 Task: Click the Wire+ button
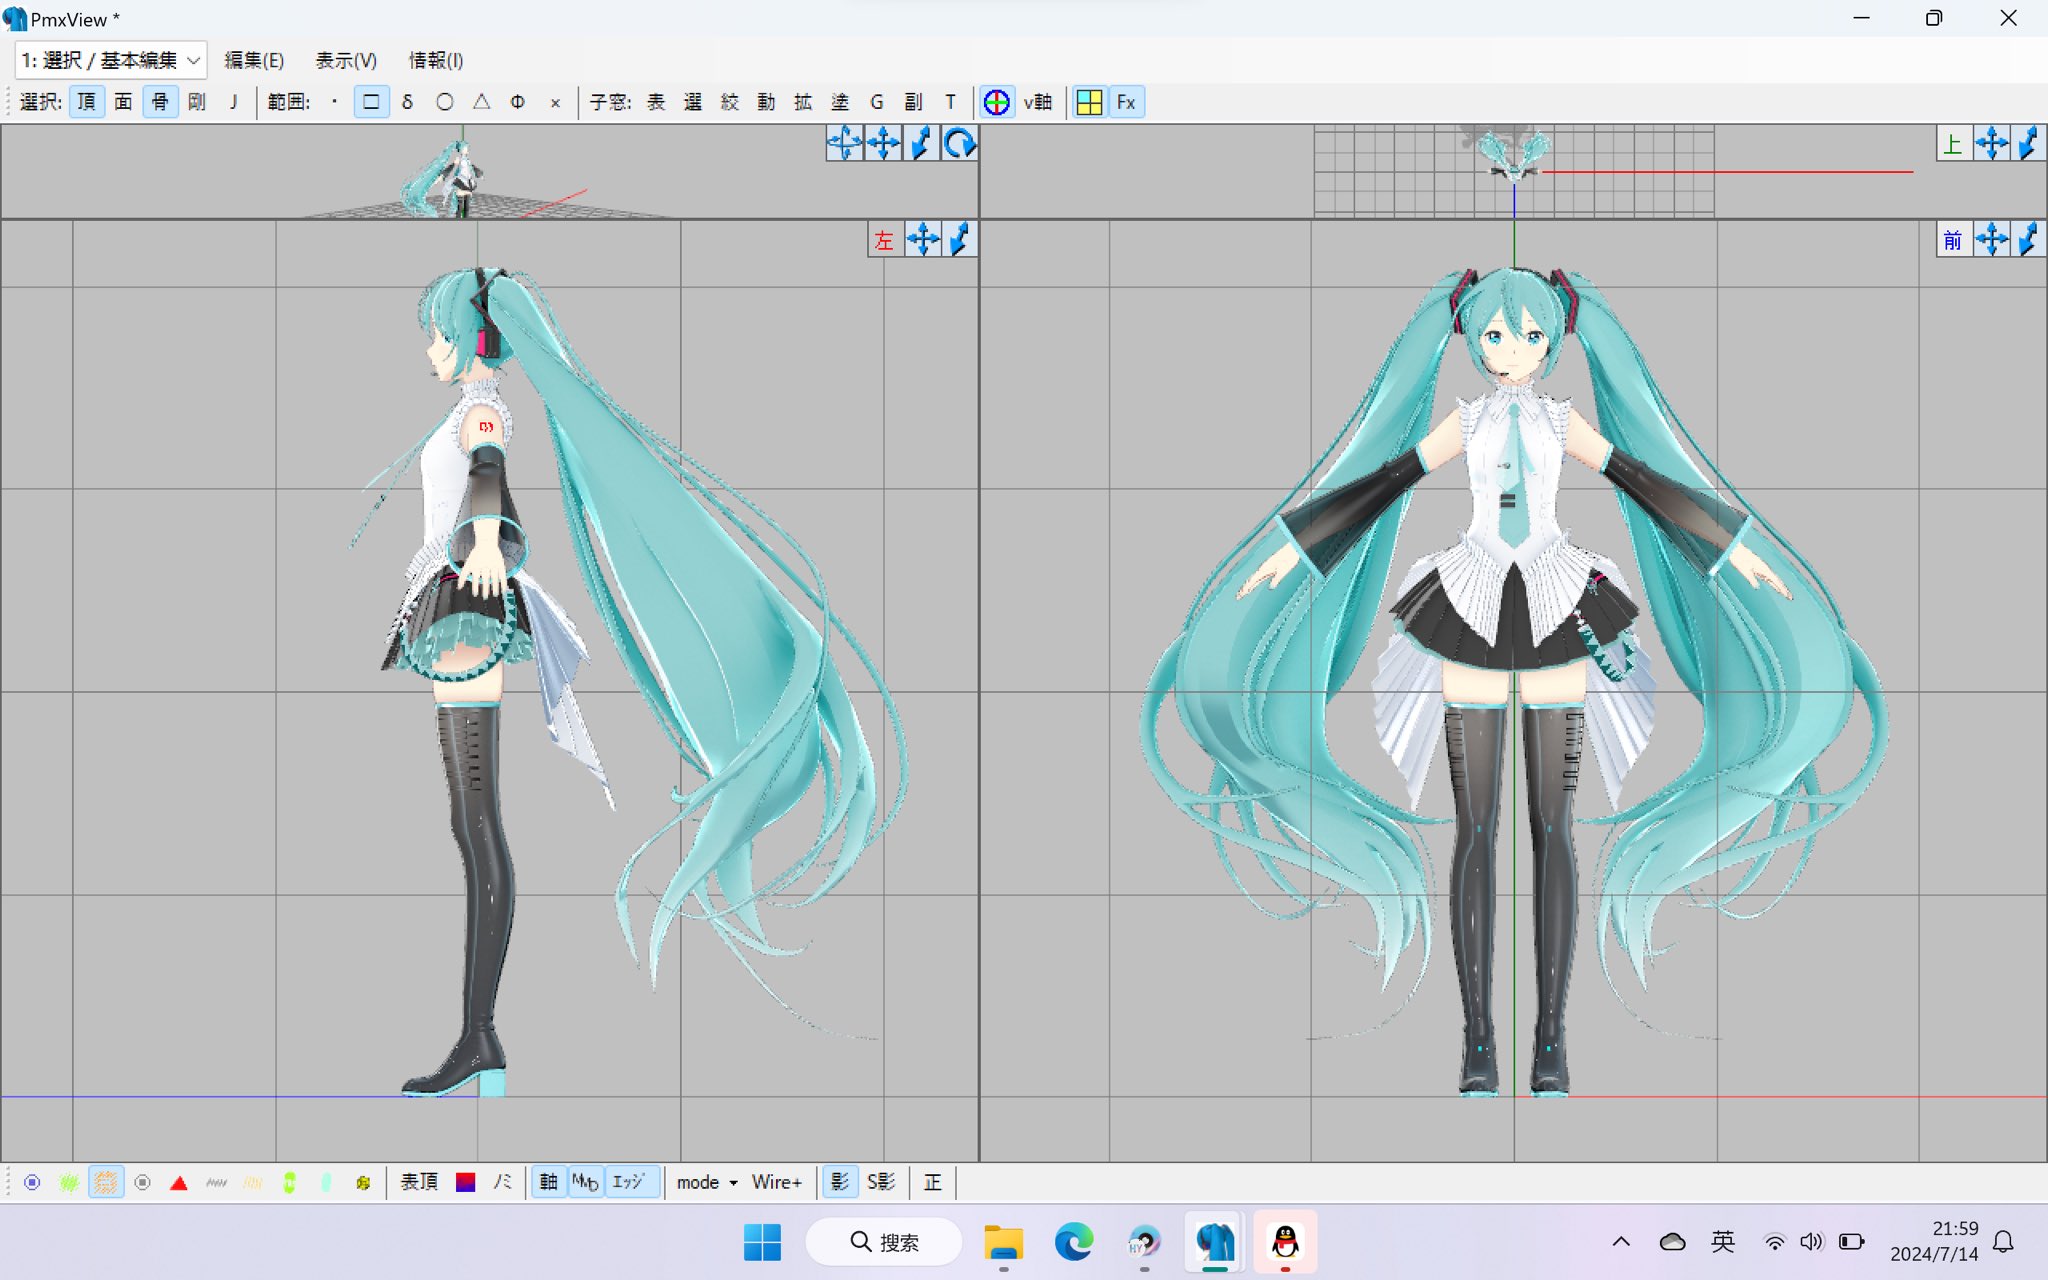pos(777,1182)
